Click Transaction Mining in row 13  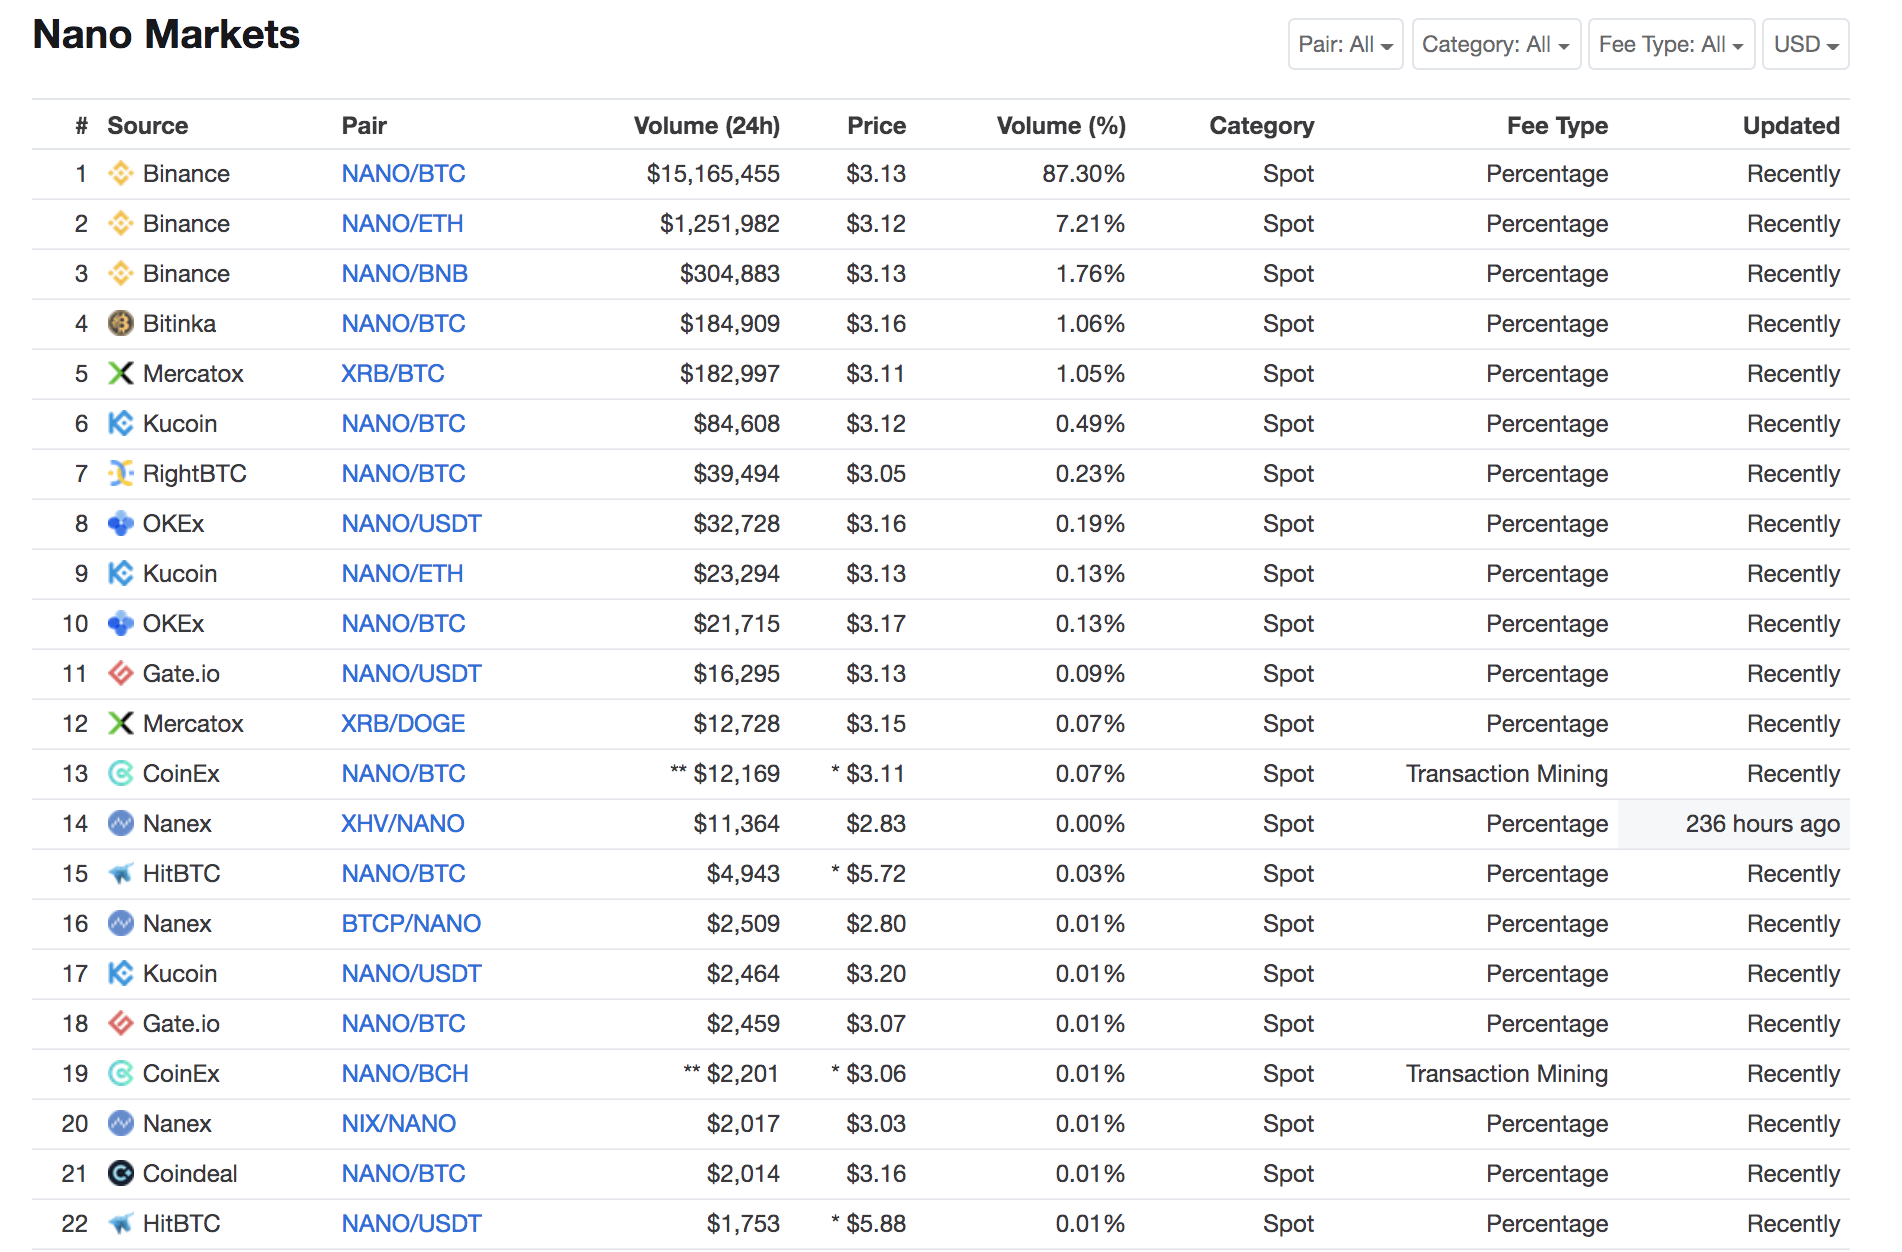(x=1507, y=774)
